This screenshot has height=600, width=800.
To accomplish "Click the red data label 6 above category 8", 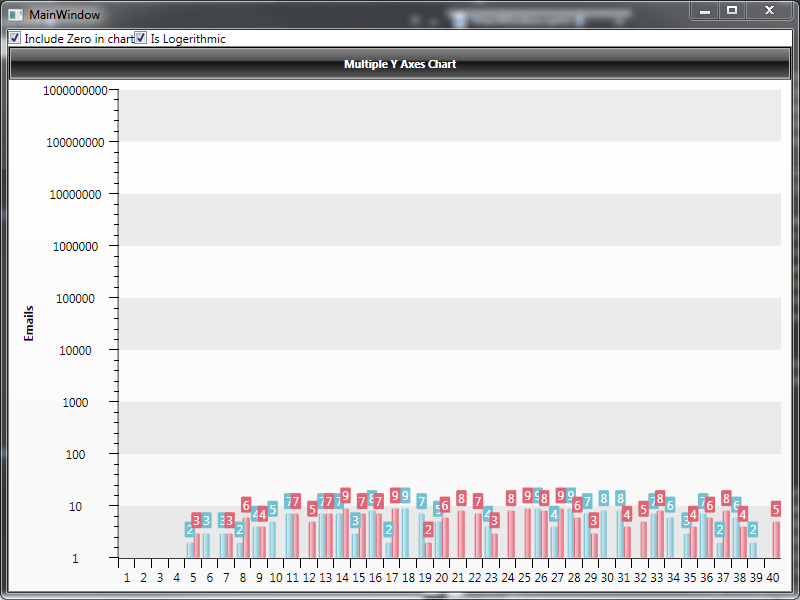I will (246, 505).
